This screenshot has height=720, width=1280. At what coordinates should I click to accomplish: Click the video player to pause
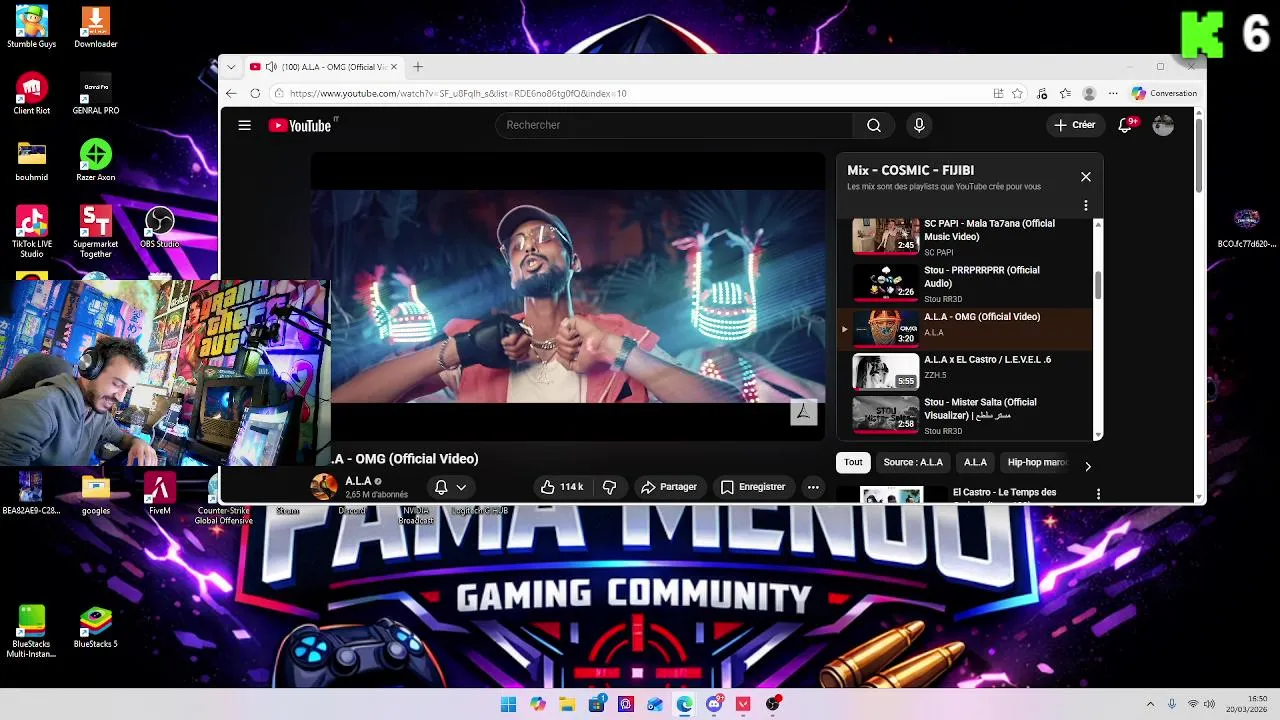click(568, 296)
